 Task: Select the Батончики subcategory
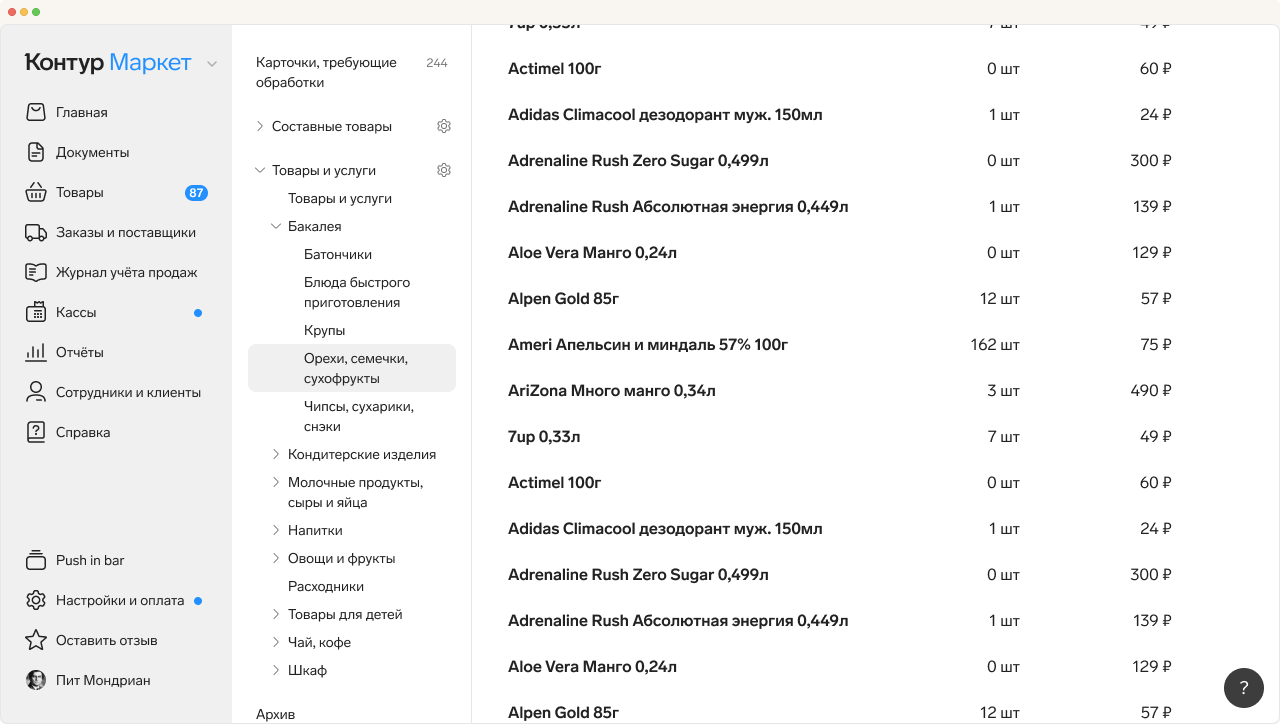338,254
